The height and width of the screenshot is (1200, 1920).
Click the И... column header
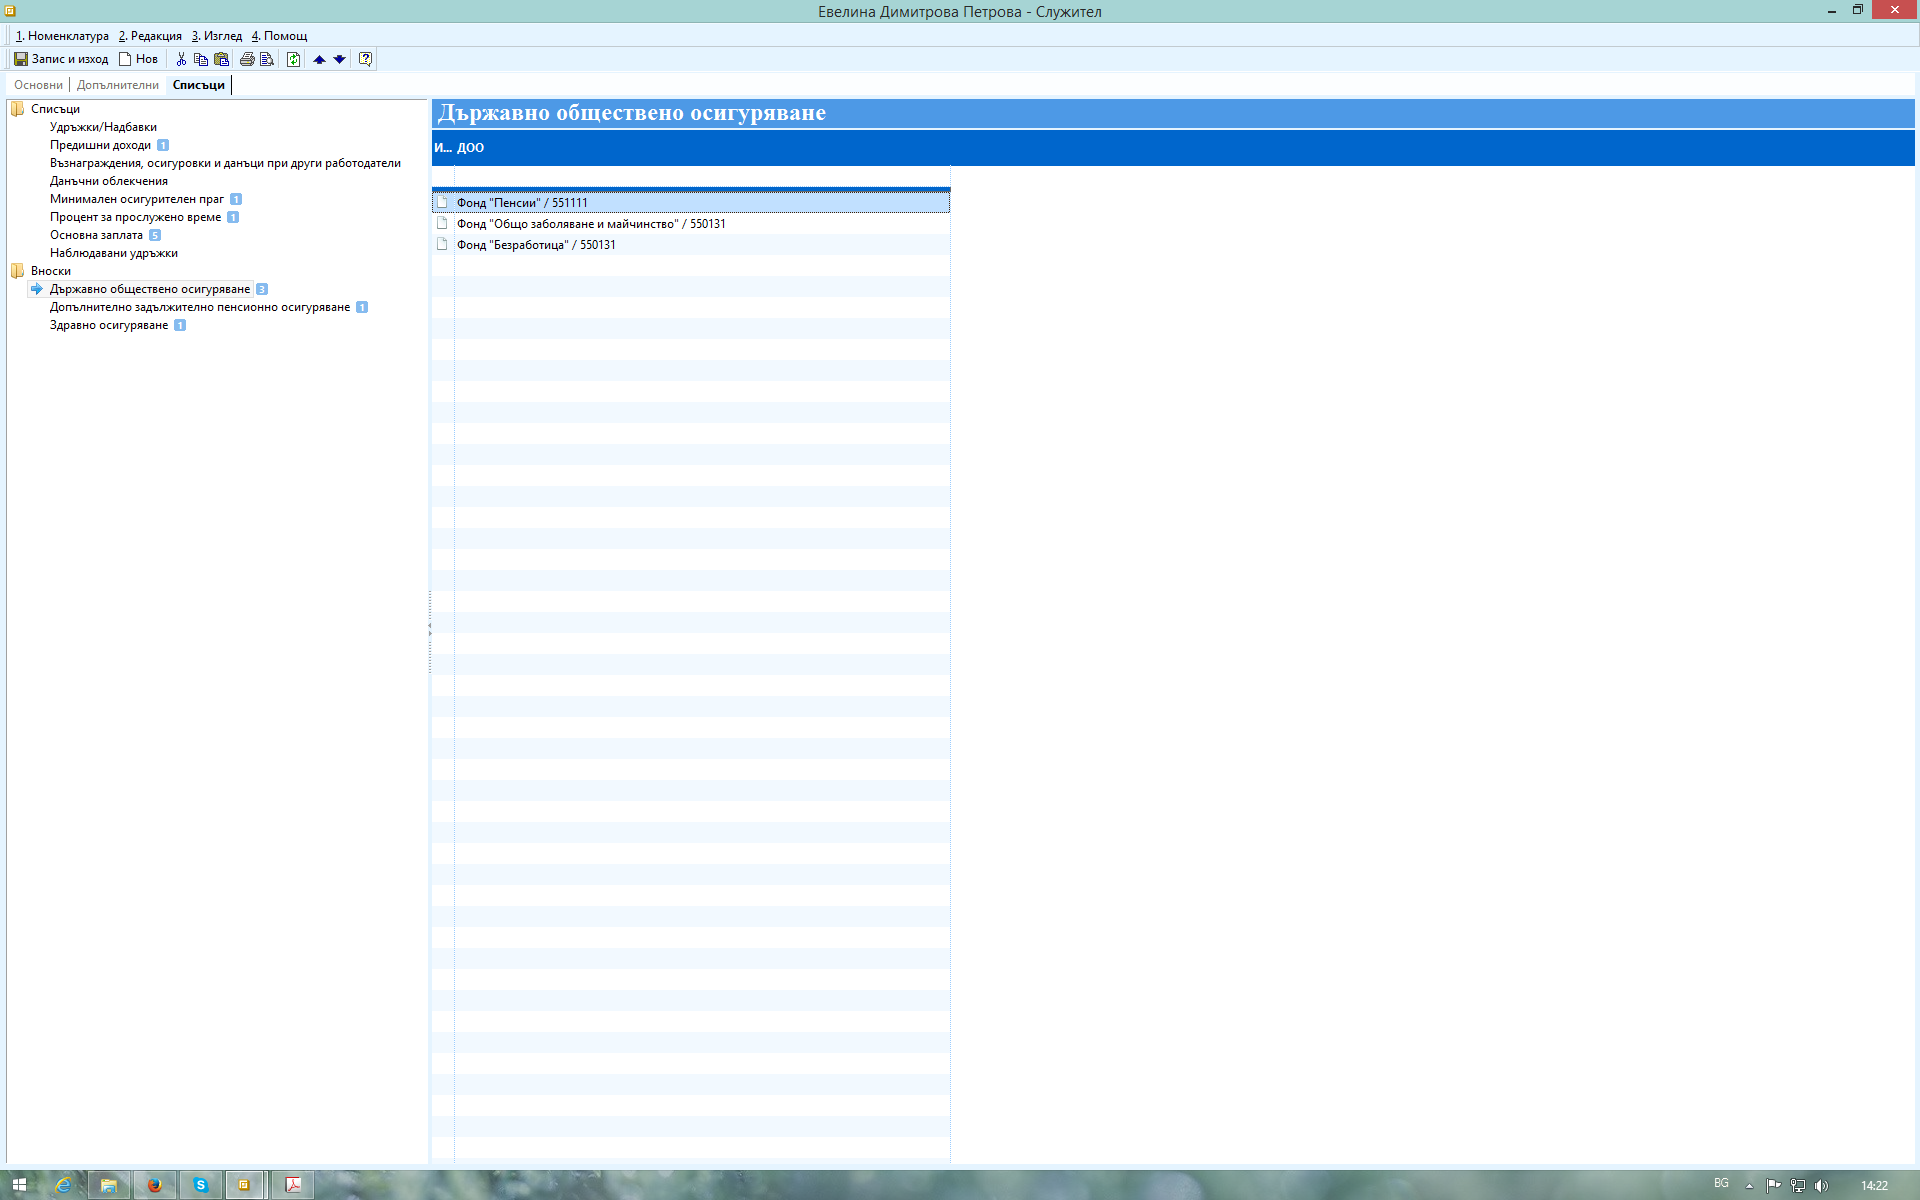point(443,147)
